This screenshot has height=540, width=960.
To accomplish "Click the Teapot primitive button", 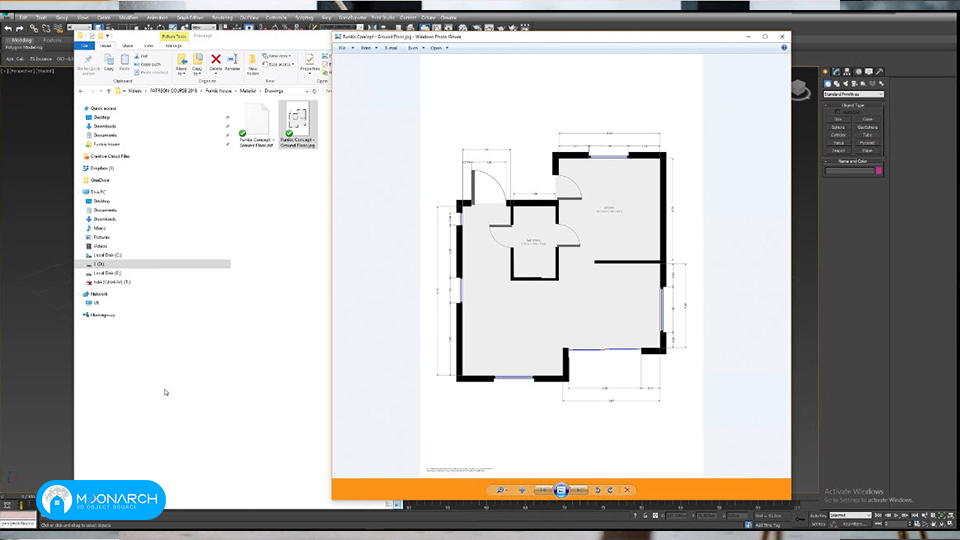I will 838,151.
